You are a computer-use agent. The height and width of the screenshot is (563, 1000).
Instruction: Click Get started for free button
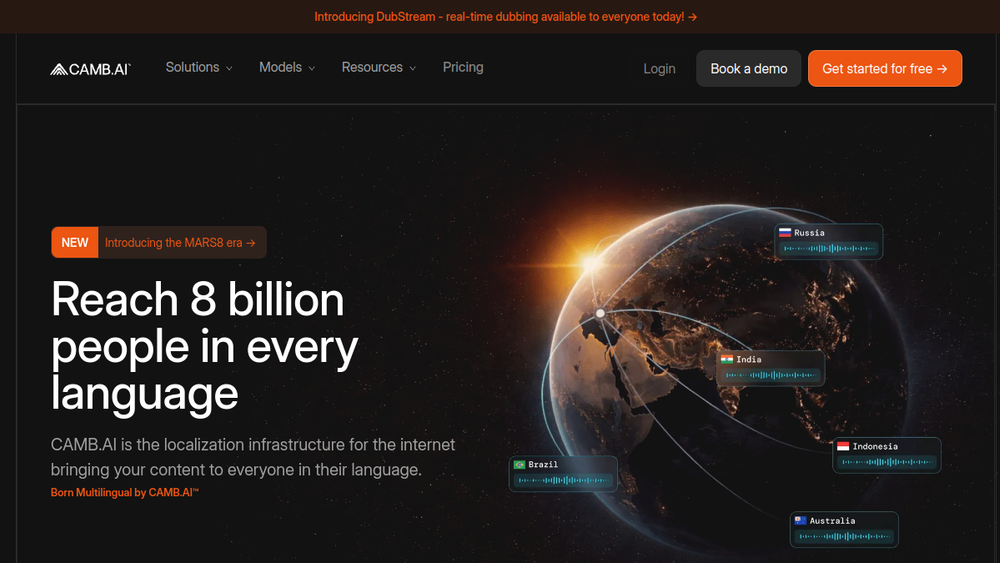pos(885,69)
